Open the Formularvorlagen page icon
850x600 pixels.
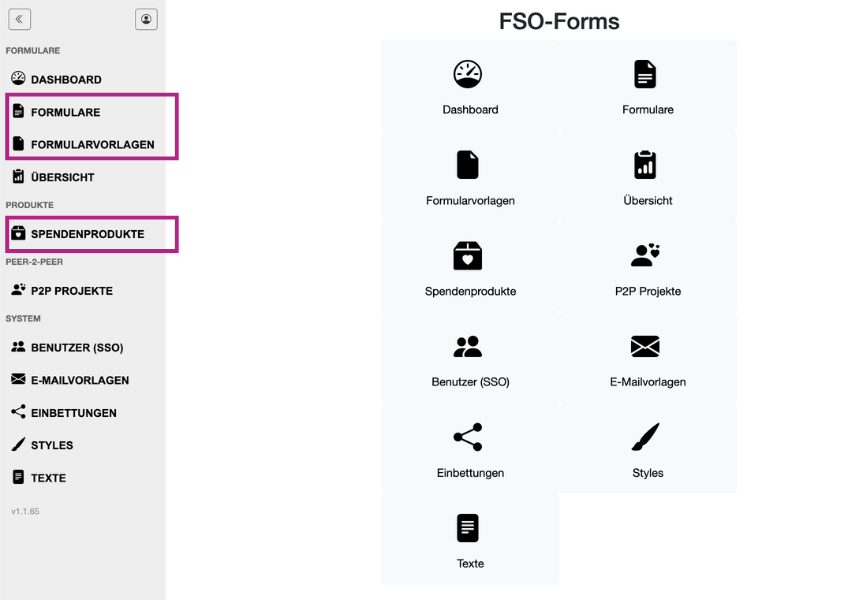(x=470, y=163)
